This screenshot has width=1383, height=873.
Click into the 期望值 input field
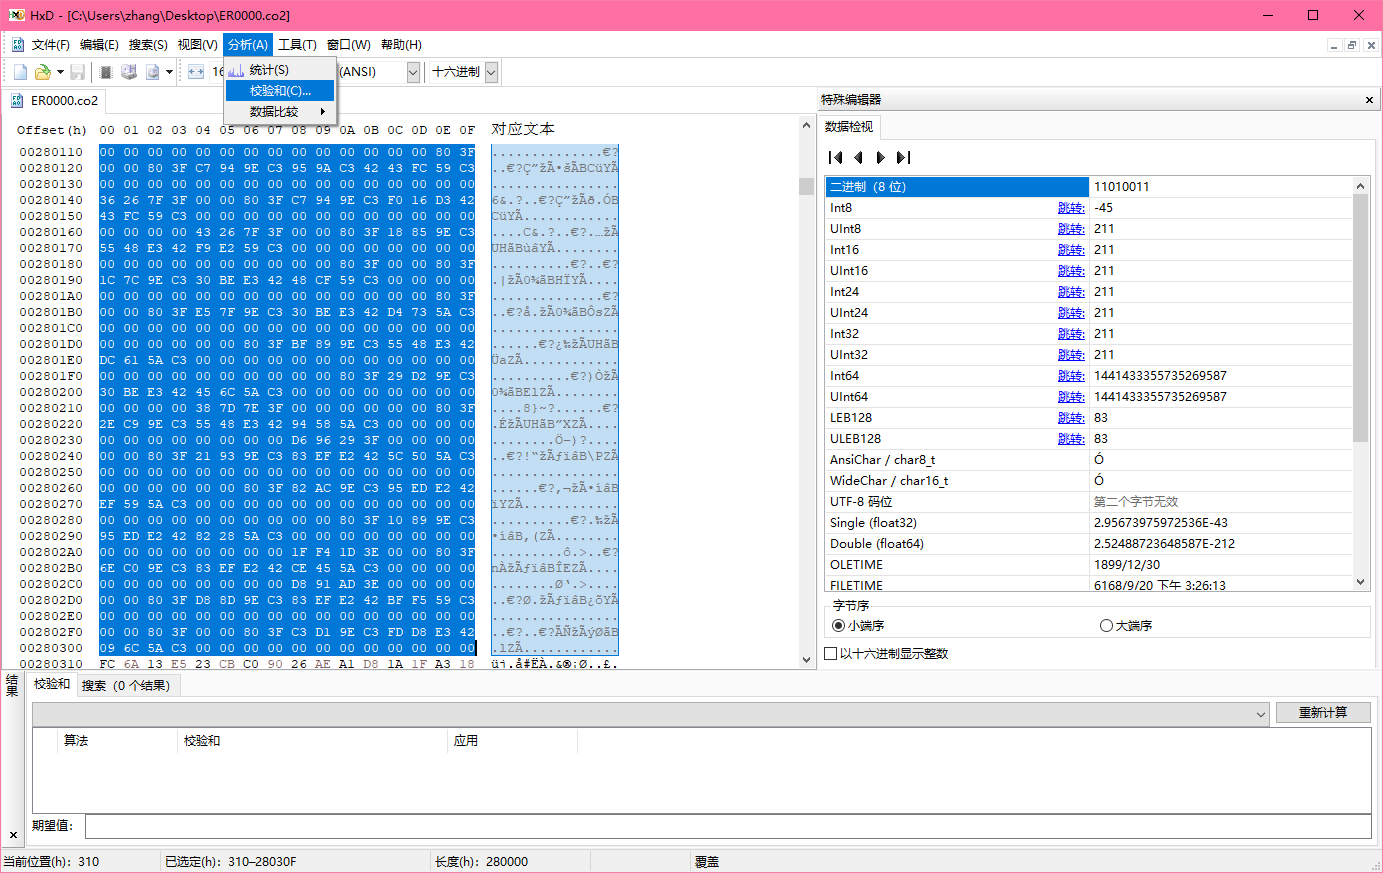727,826
